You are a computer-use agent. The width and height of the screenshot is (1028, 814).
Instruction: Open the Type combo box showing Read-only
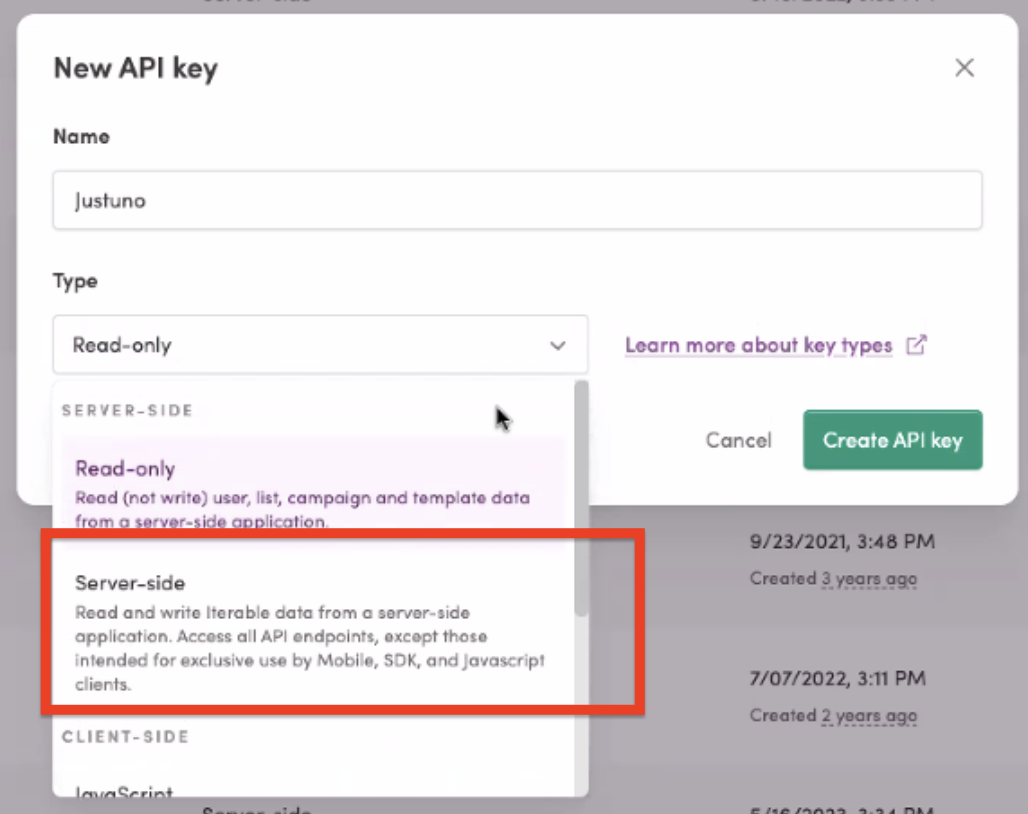tap(320, 346)
